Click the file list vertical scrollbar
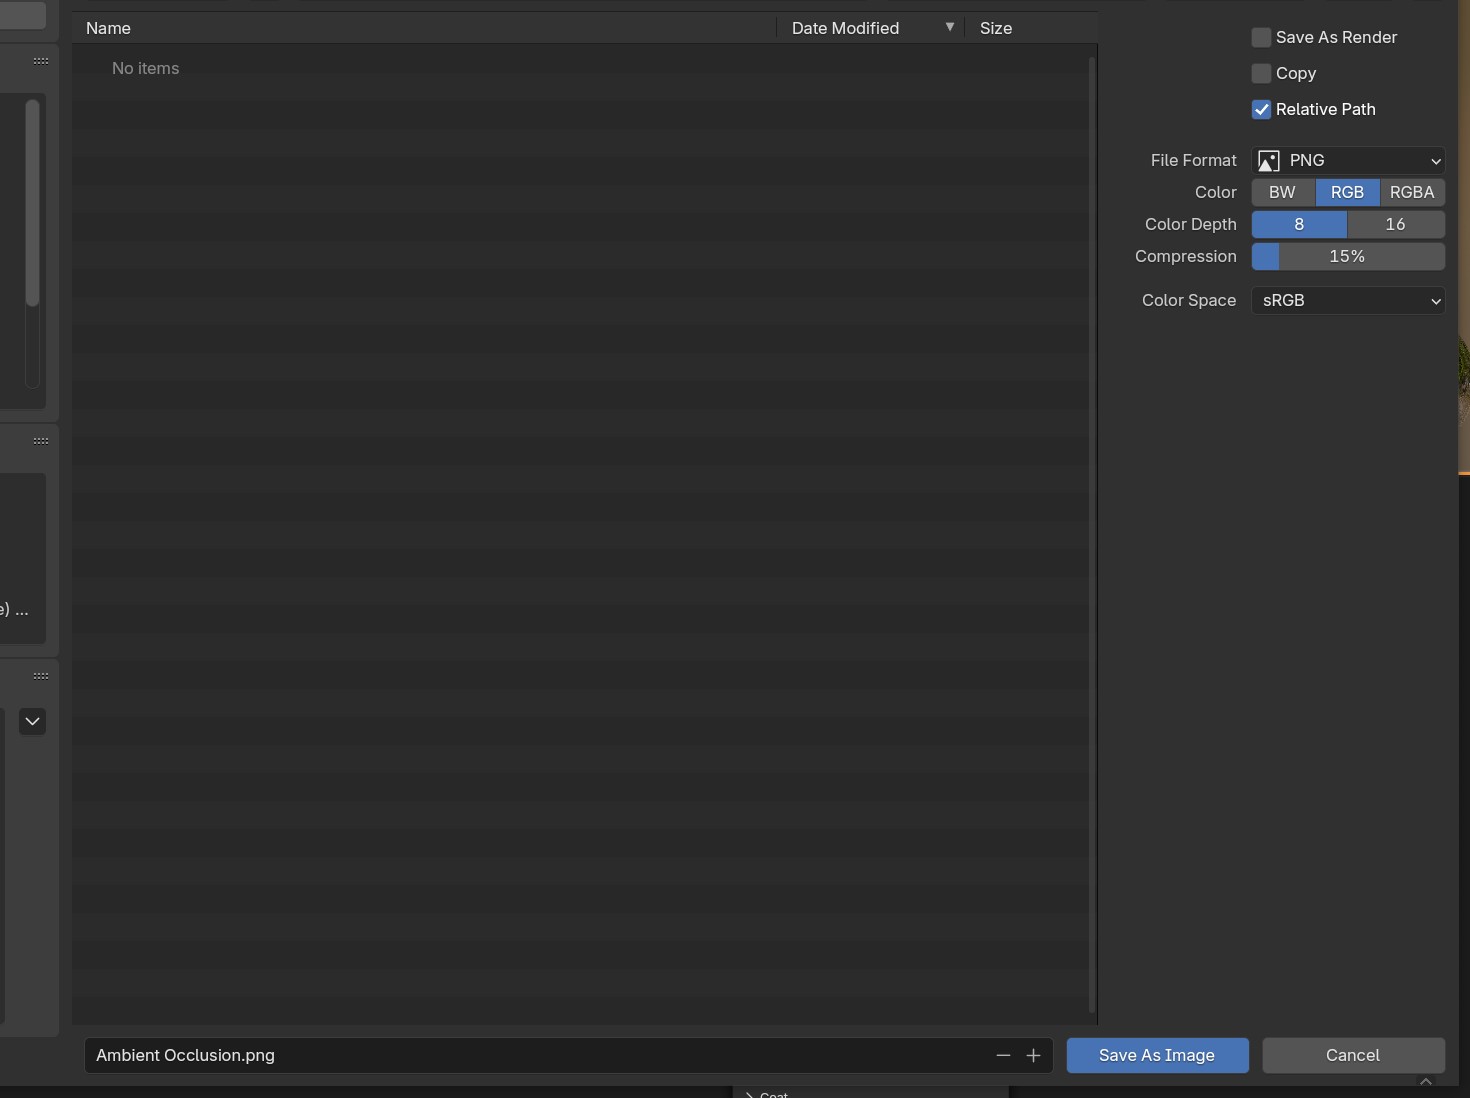The image size is (1470, 1098). point(1092,535)
